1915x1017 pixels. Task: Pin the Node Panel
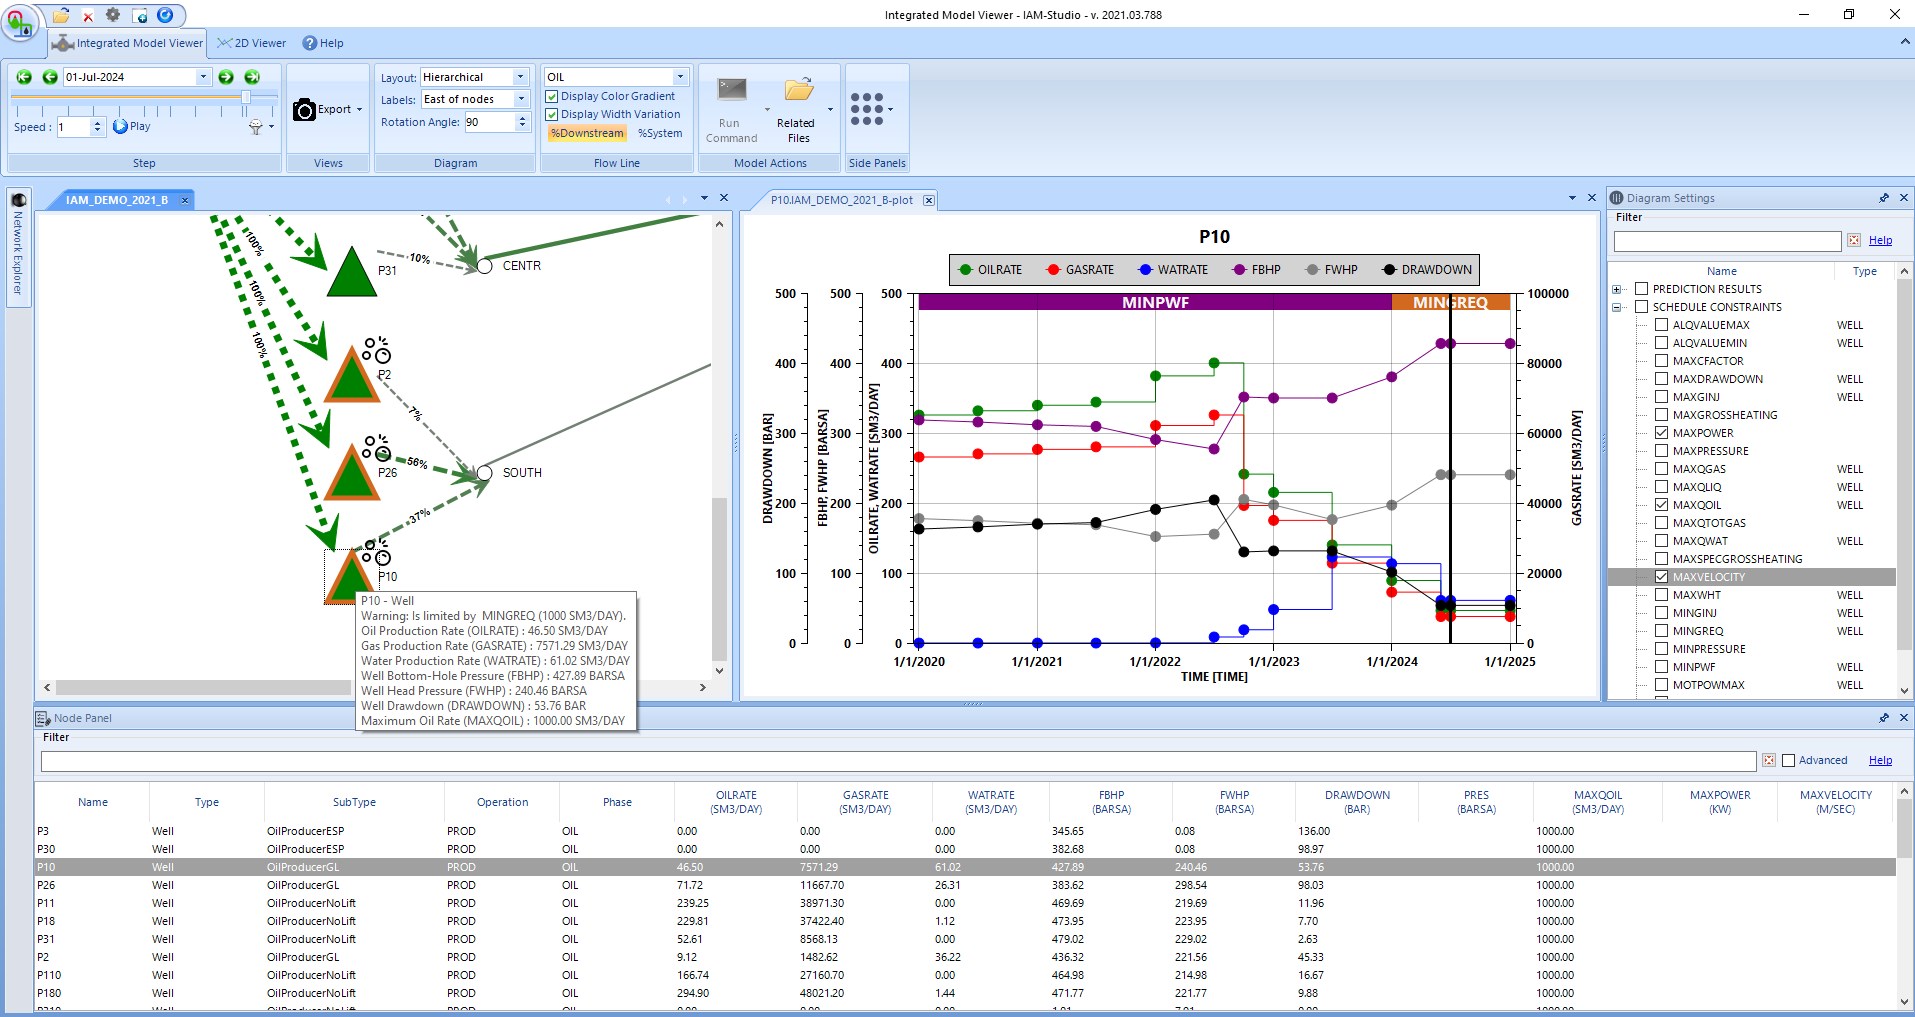[x=1884, y=718]
